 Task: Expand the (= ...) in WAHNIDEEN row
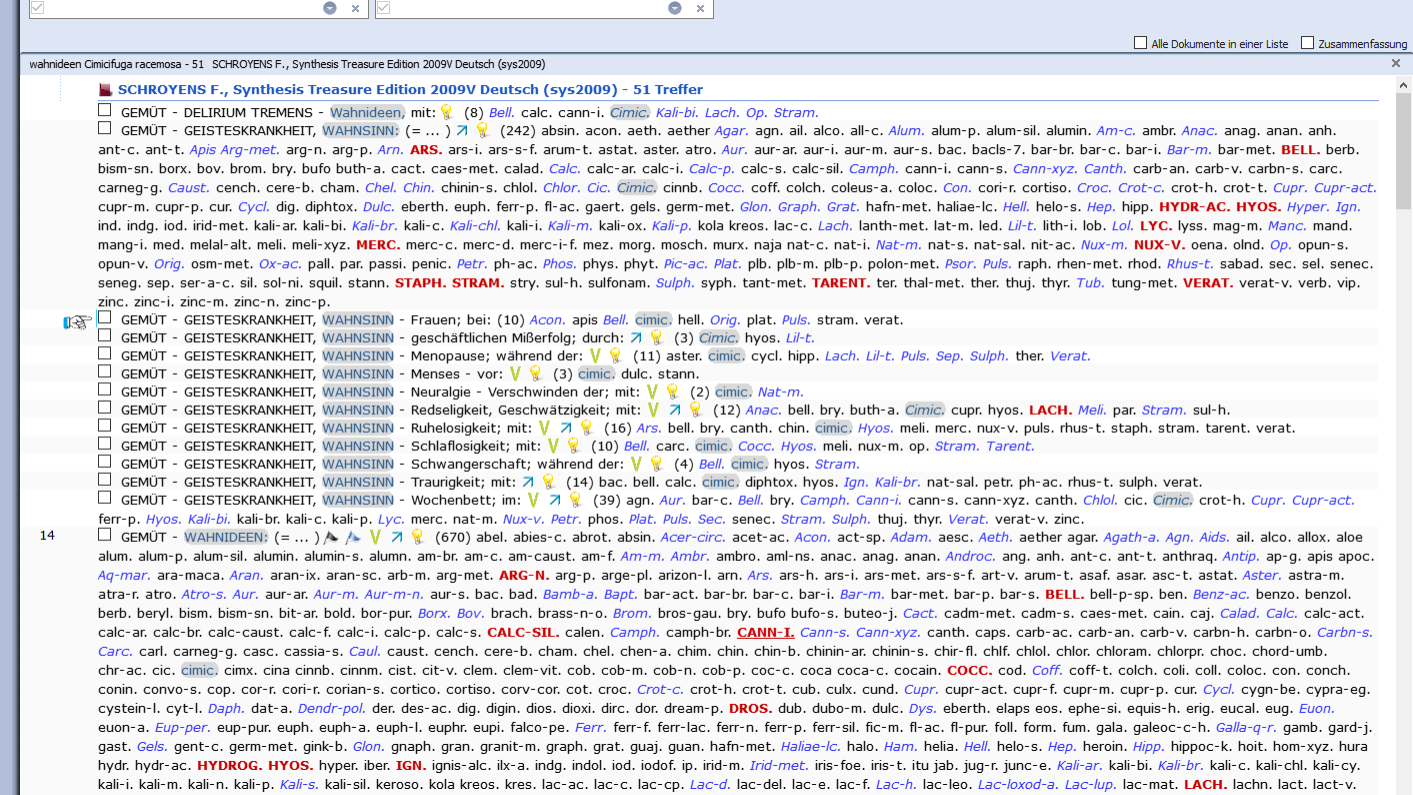pos(295,537)
